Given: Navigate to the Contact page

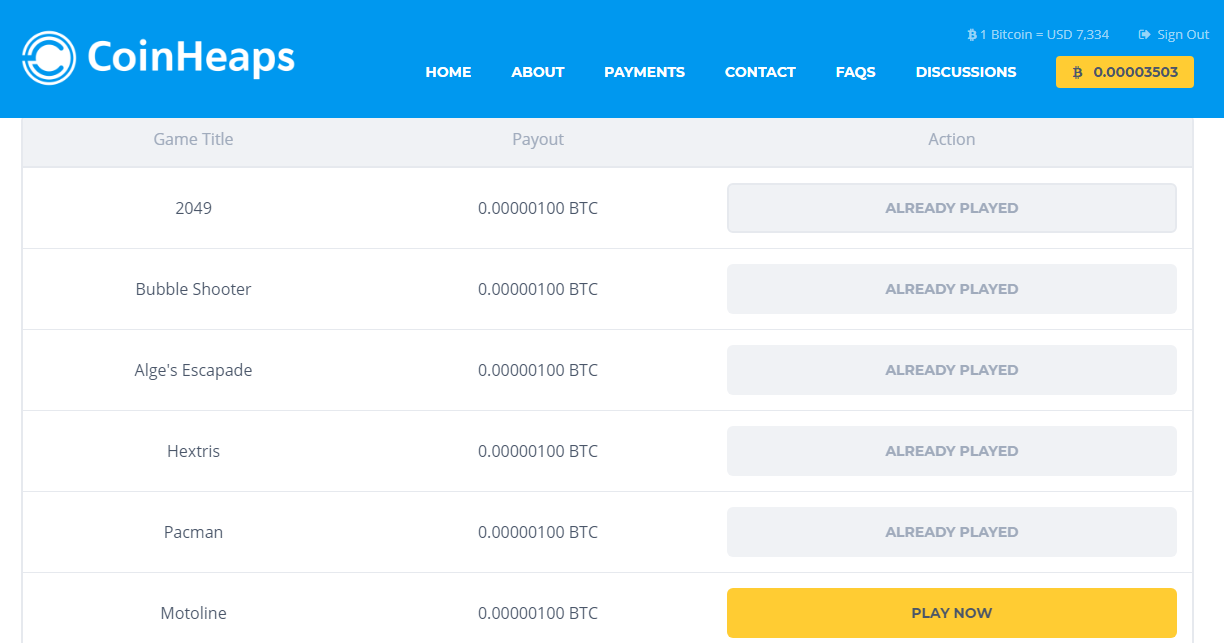Looking at the screenshot, I should point(760,72).
